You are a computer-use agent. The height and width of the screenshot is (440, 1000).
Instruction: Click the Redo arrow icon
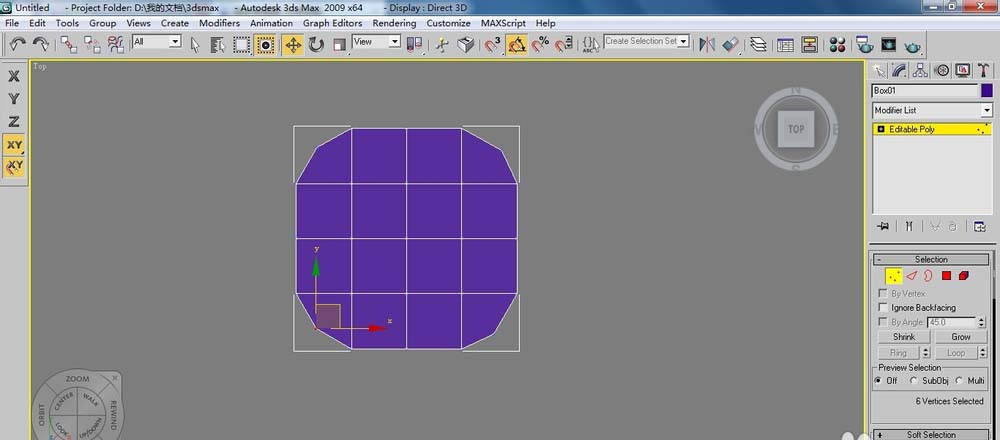pos(41,44)
